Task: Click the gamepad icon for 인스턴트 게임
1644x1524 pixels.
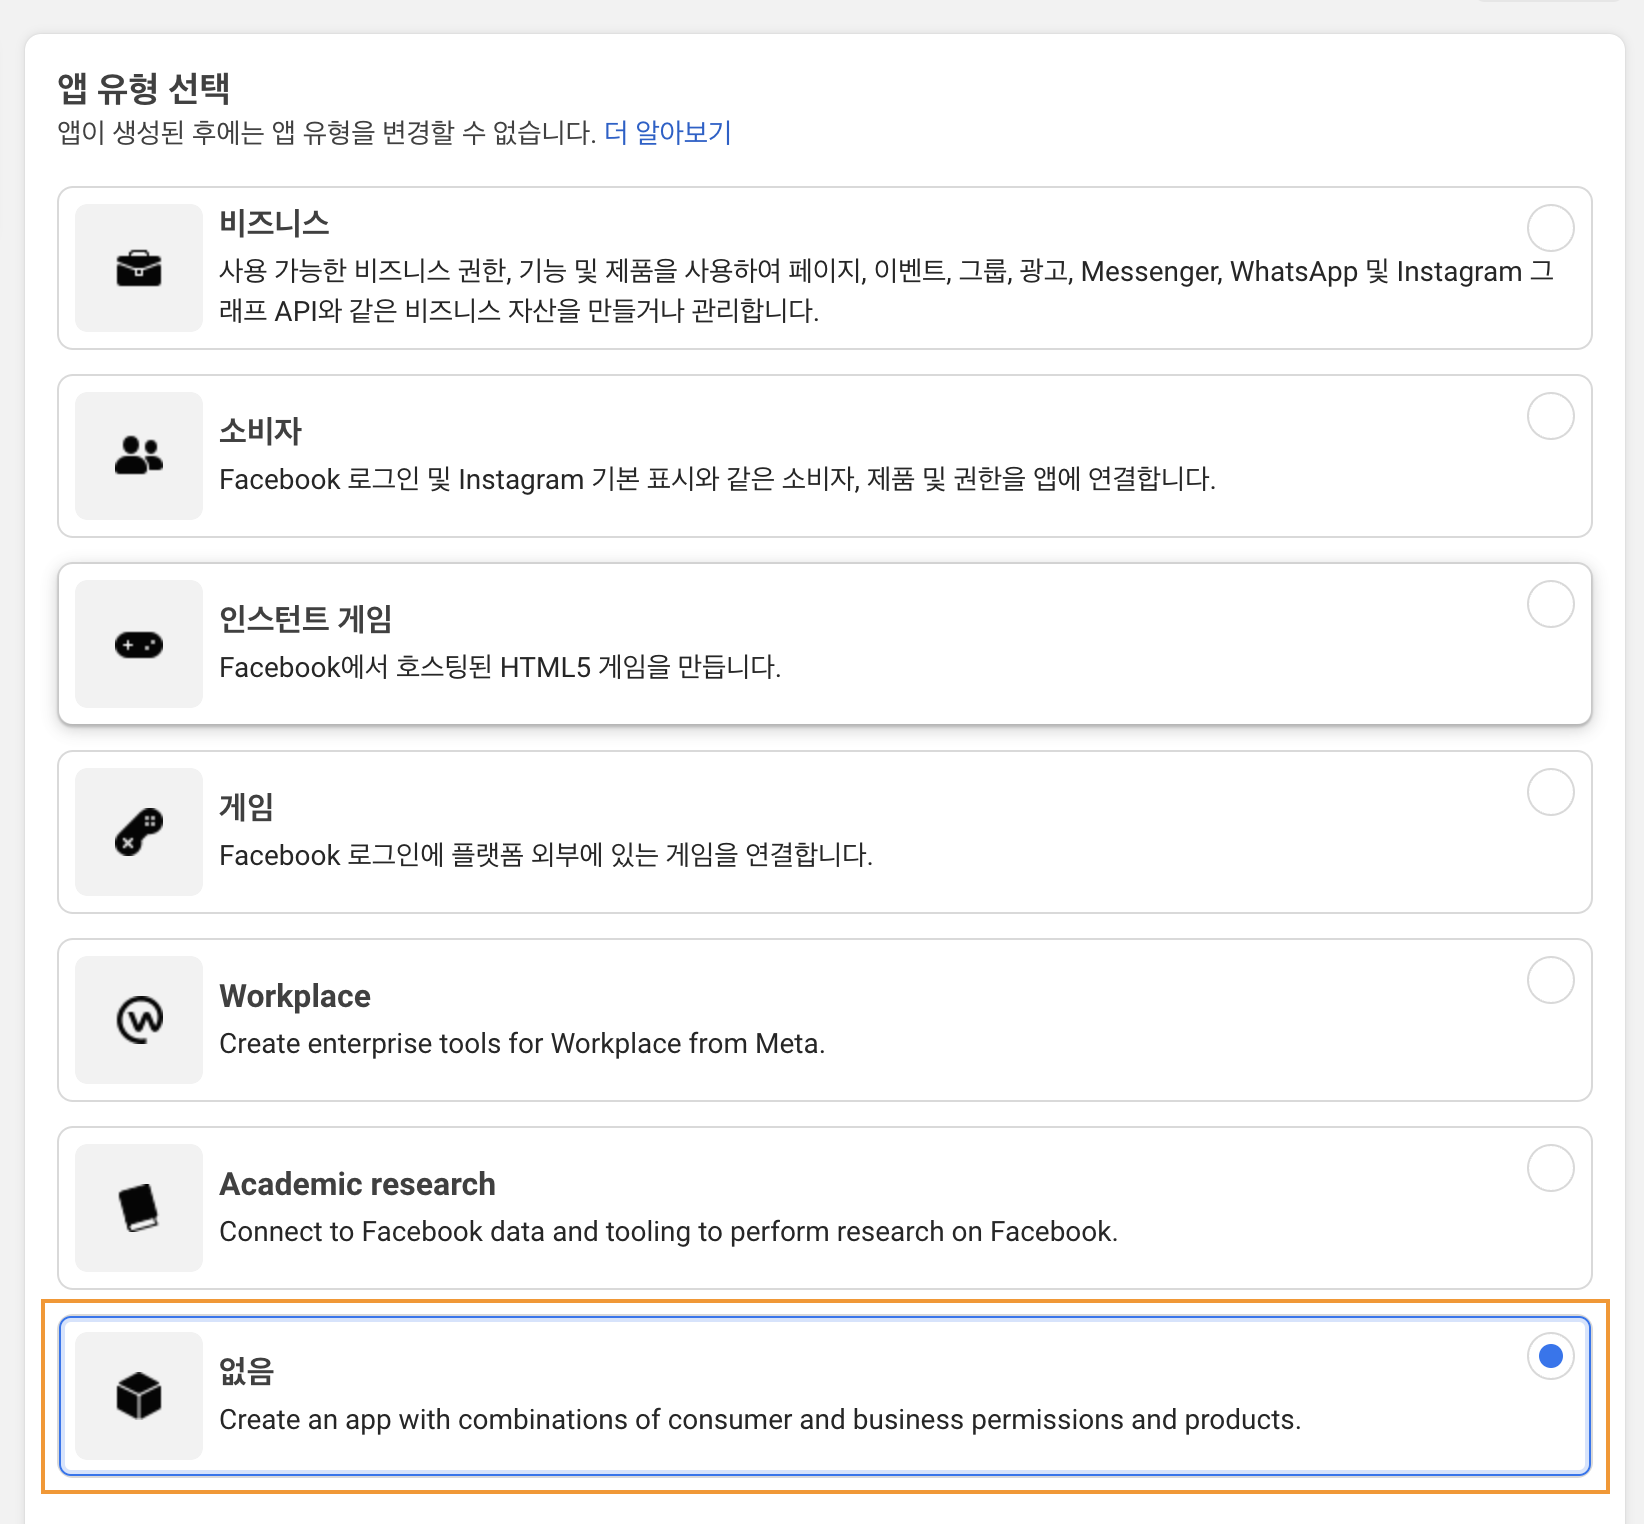Action: (x=139, y=645)
